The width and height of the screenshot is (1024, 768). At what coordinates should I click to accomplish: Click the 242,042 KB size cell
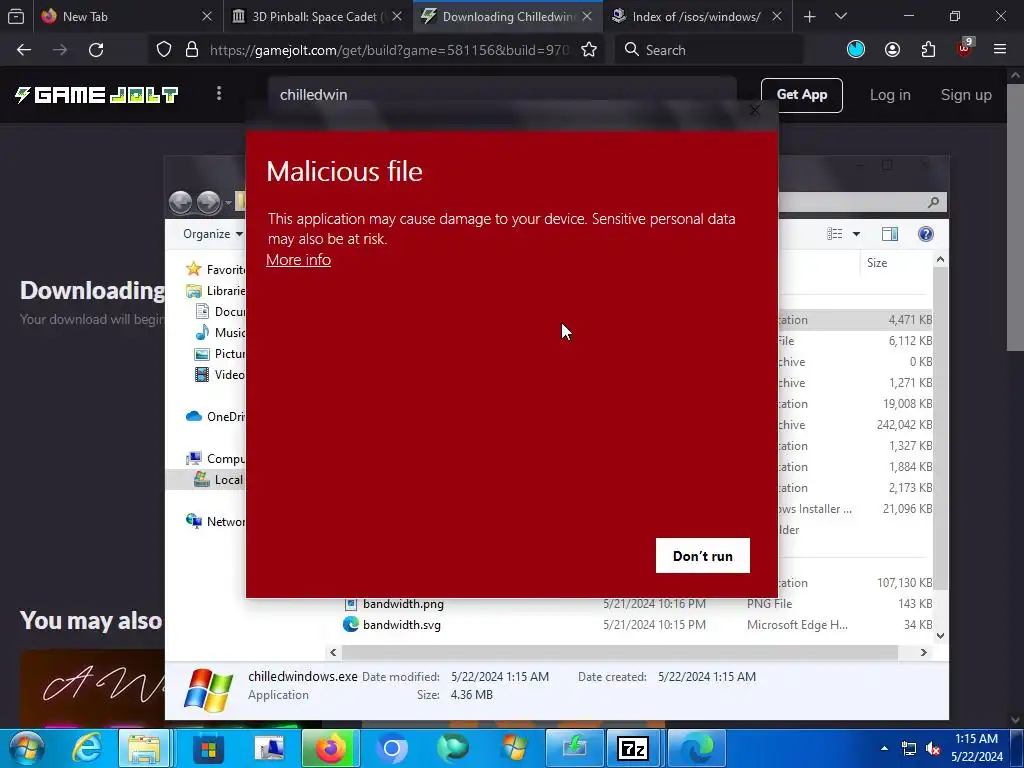coord(904,424)
